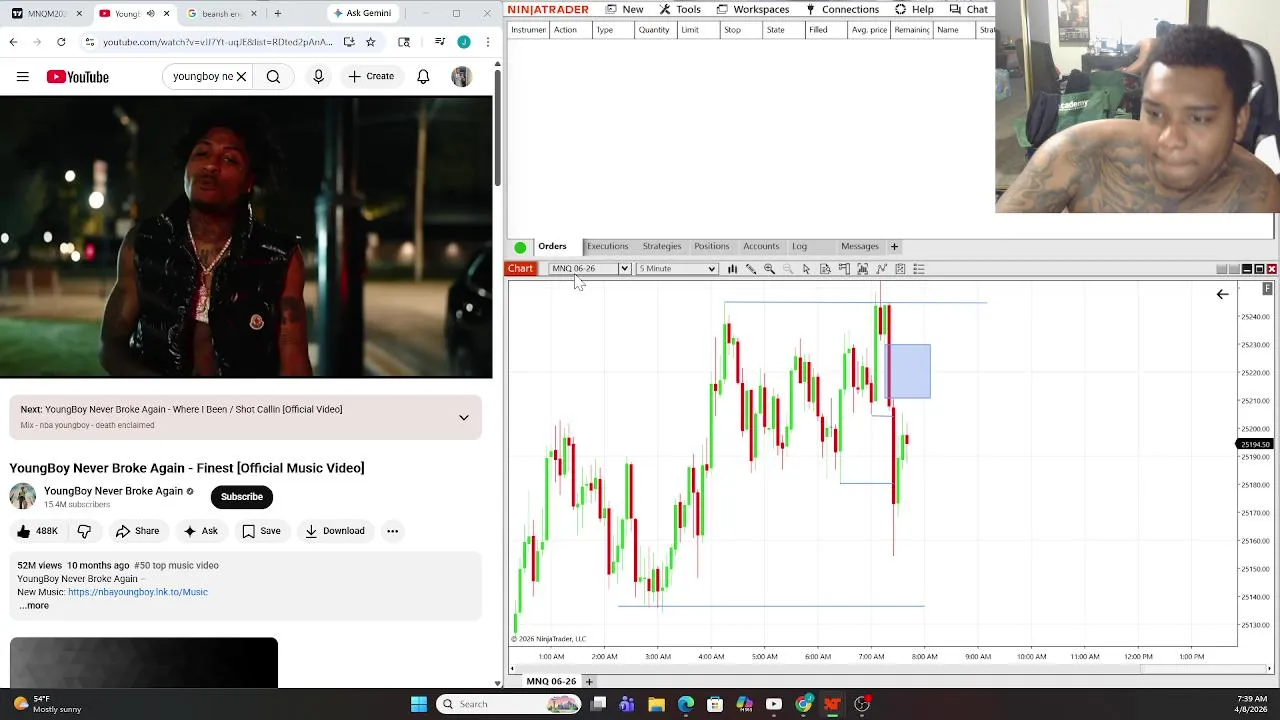Switch to the Messages tab
This screenshot has width=1280, height=720.
point(859,246)
